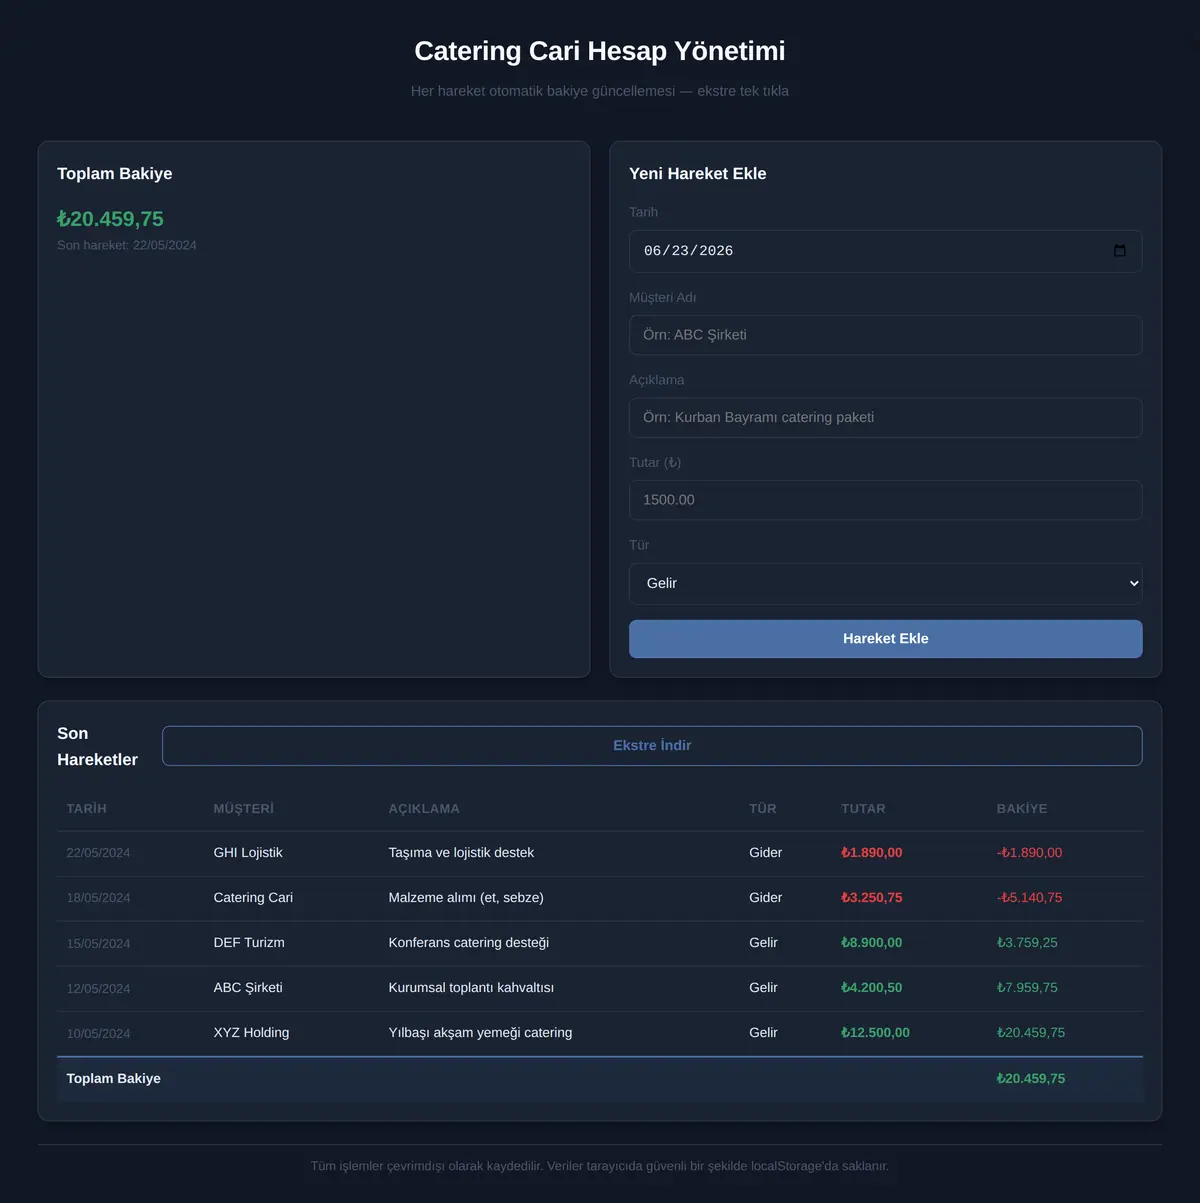Image resolution: width=1200 pixels, height=1203 pixels.
Task: Select the date cell 18/05/2024
Action: [98, 898]
